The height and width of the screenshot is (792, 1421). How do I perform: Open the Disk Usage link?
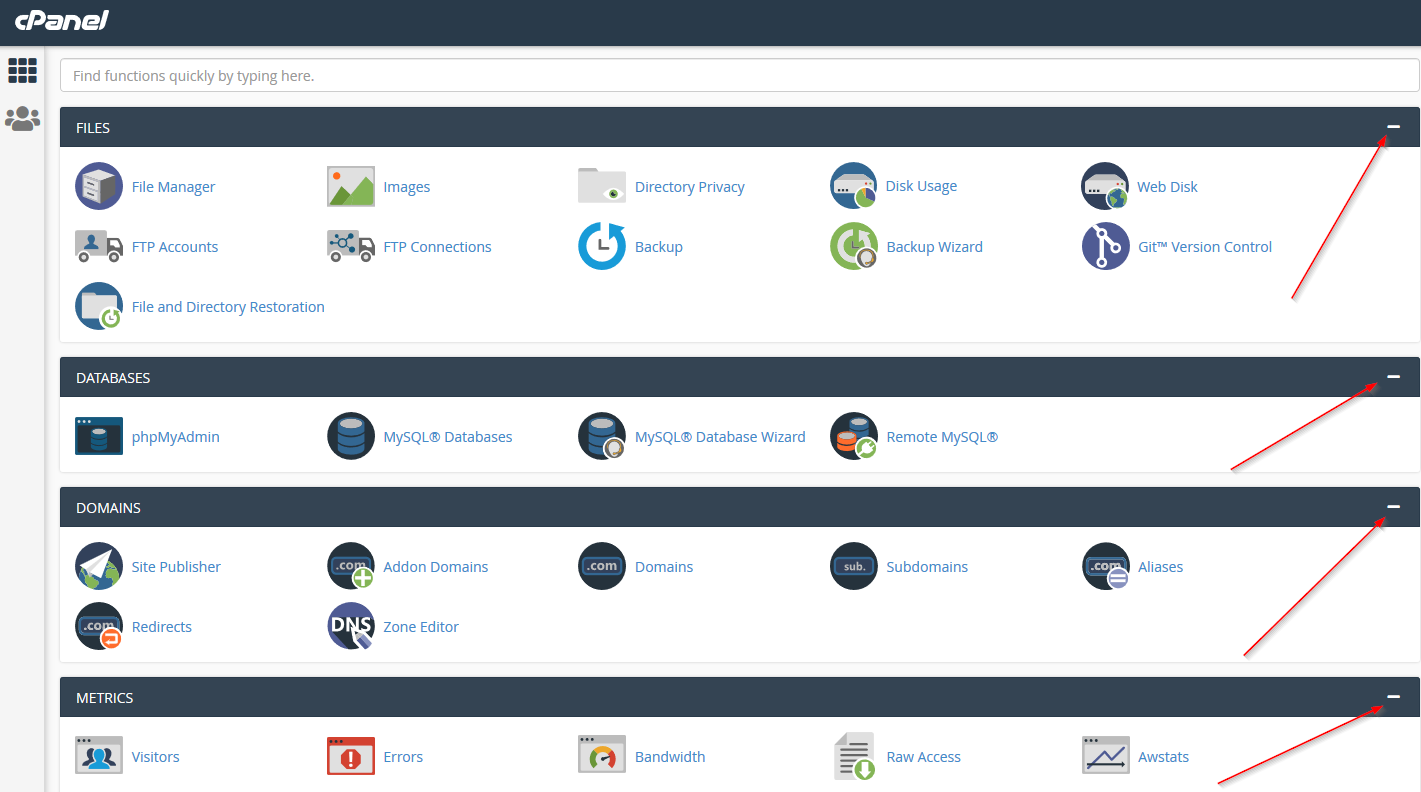coord(921,186)
